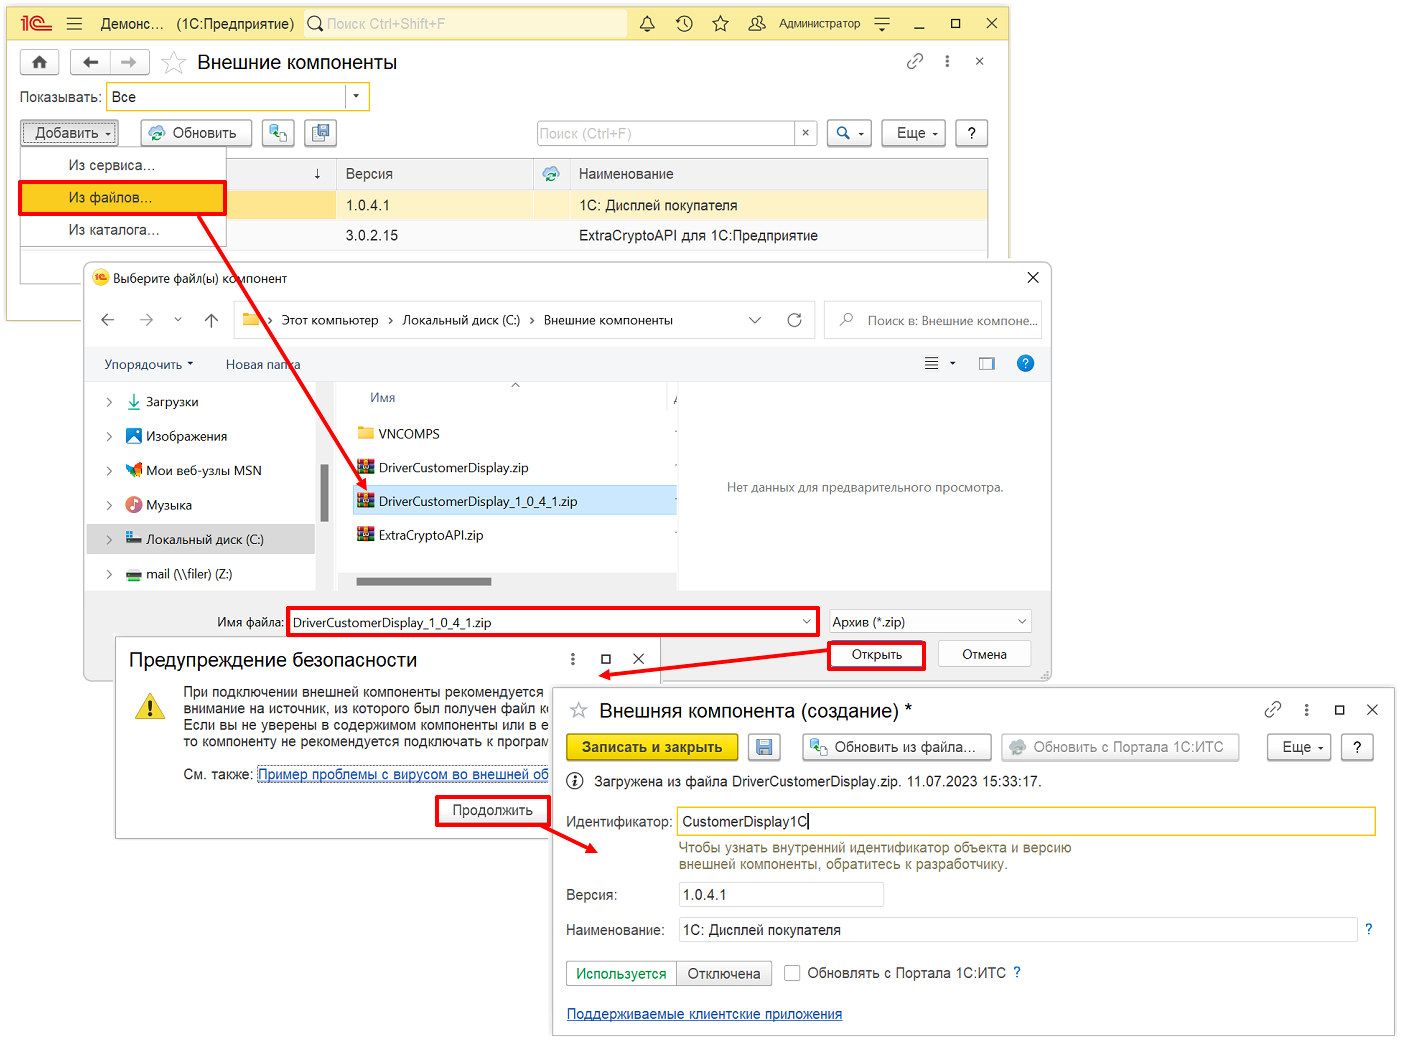Open notifications bell in 1C title bar
The image size is (1407, 1040).
tap(647, 23)
